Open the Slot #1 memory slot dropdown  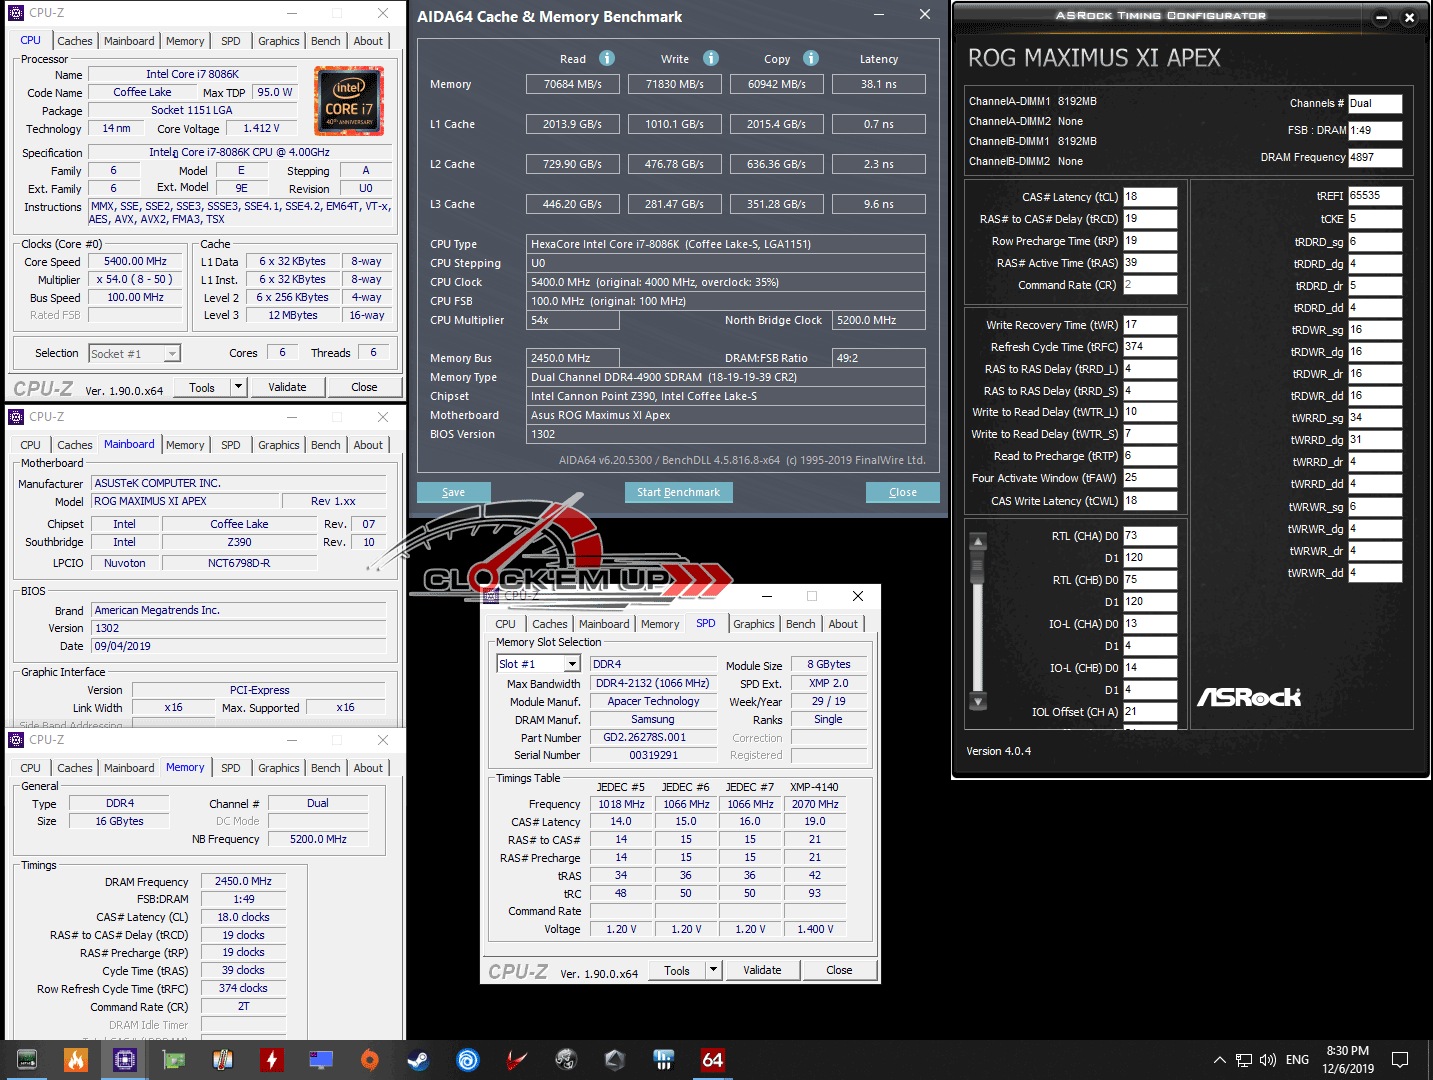coord(572,664)
